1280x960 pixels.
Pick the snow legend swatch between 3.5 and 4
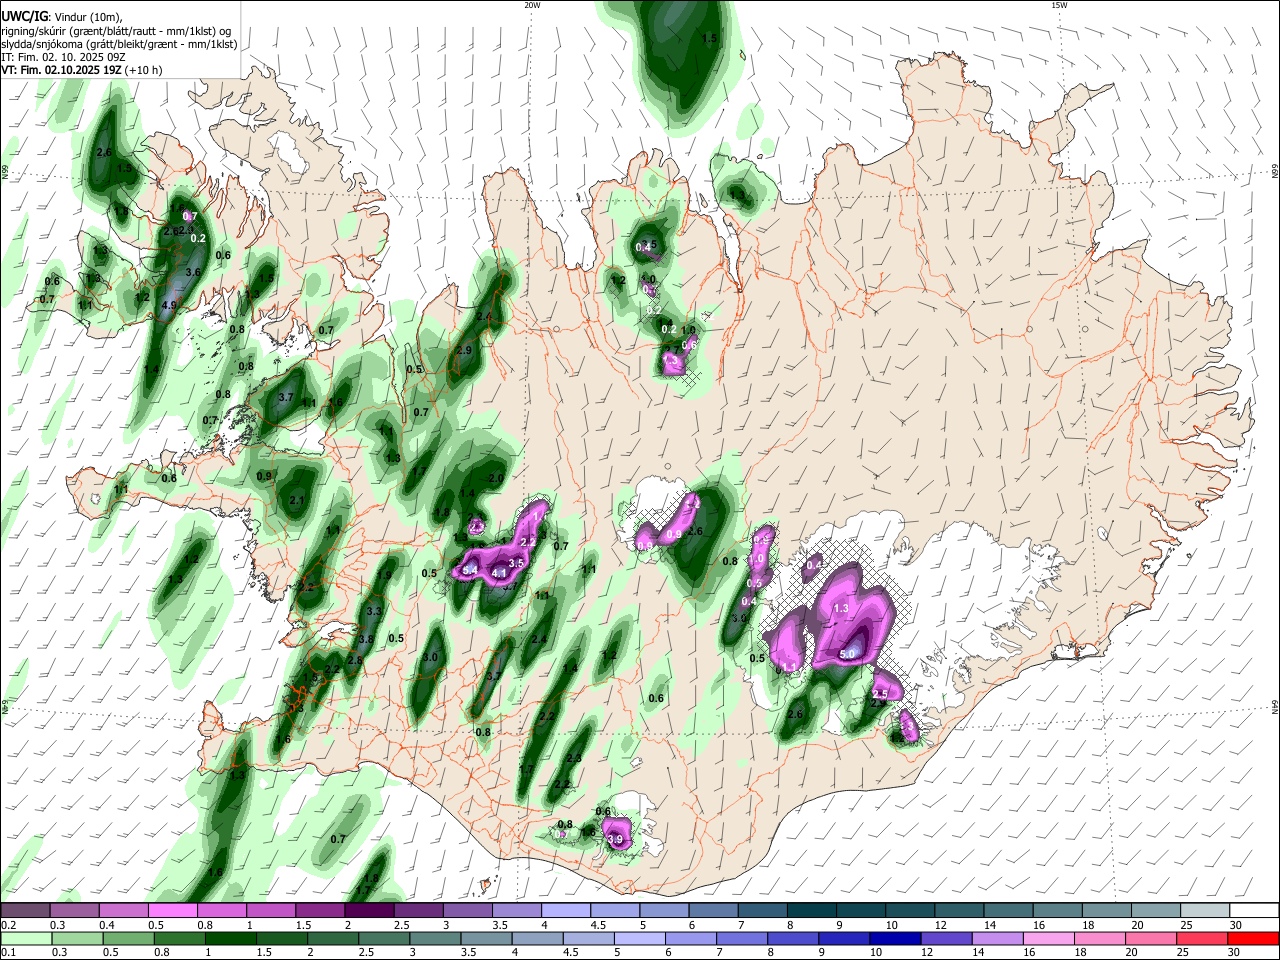[517, 911]
